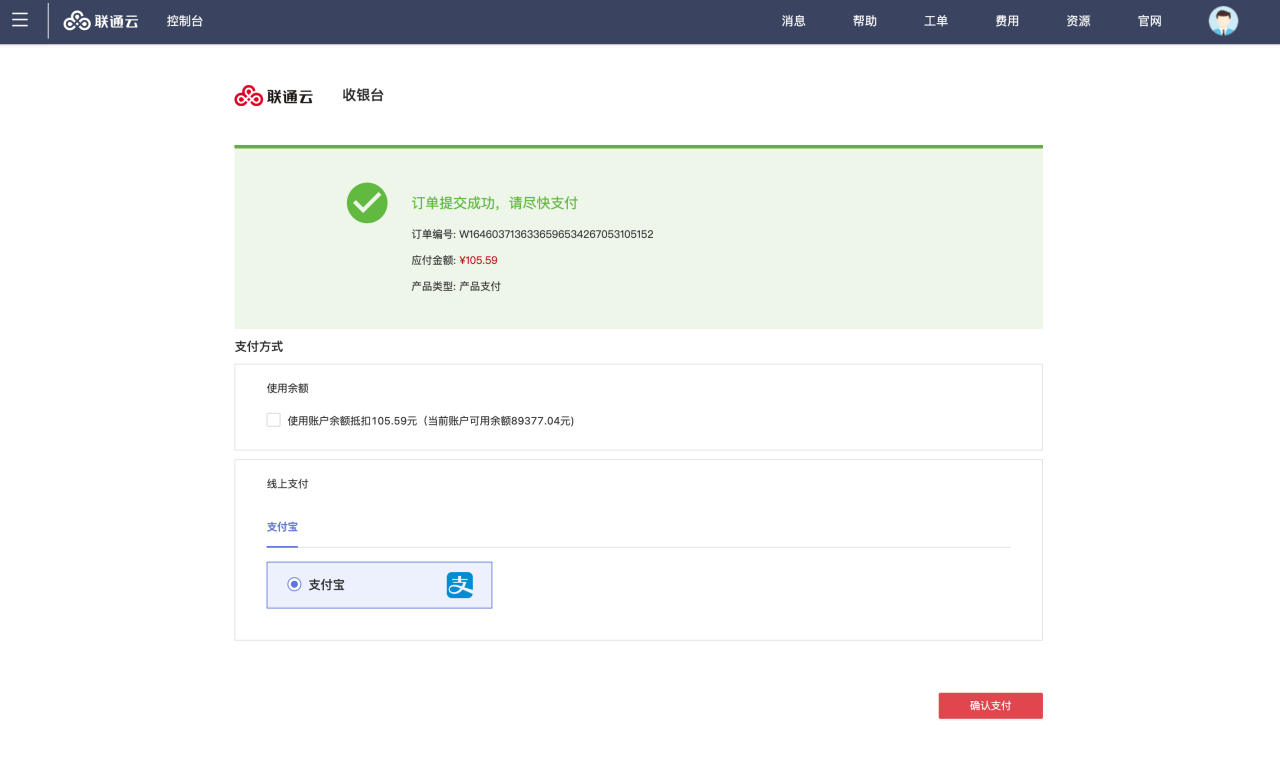Go to 帮助 in the top navigation

click(x=864, y=21)
